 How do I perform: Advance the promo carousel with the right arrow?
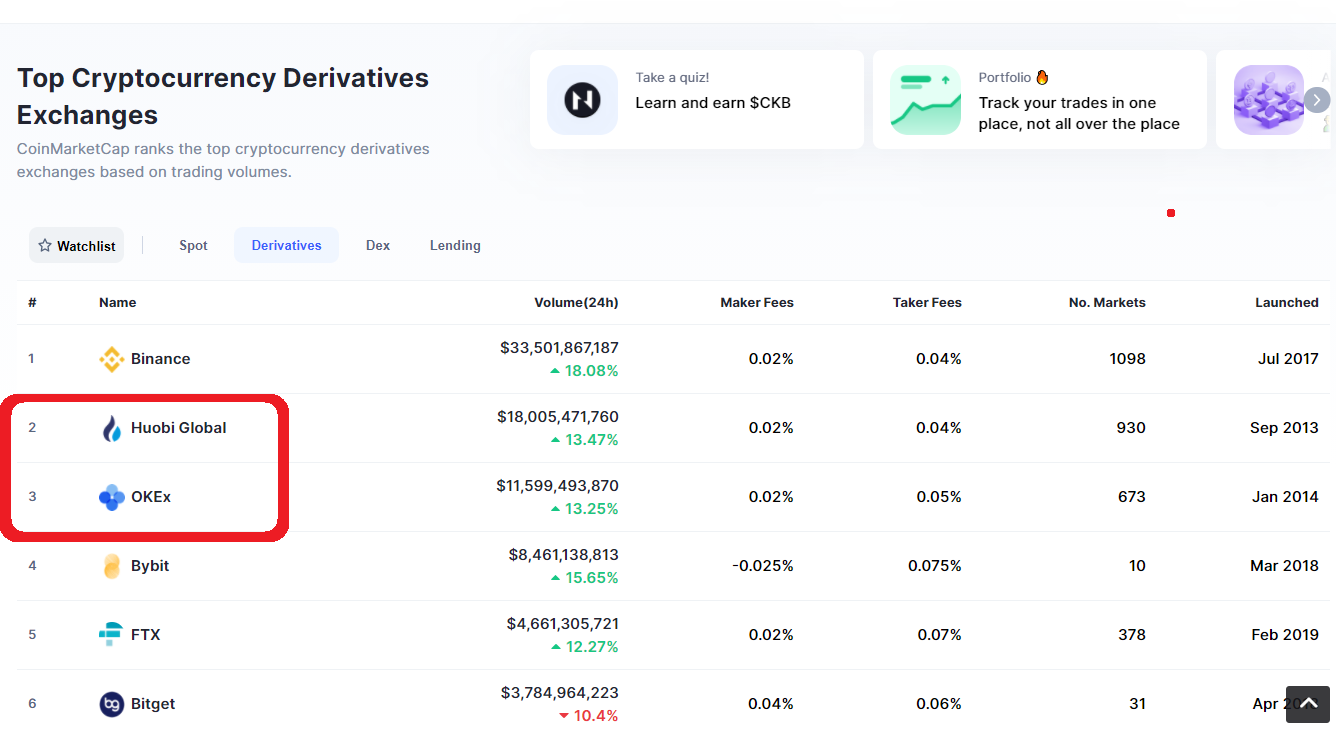(x=1318, y=100)
